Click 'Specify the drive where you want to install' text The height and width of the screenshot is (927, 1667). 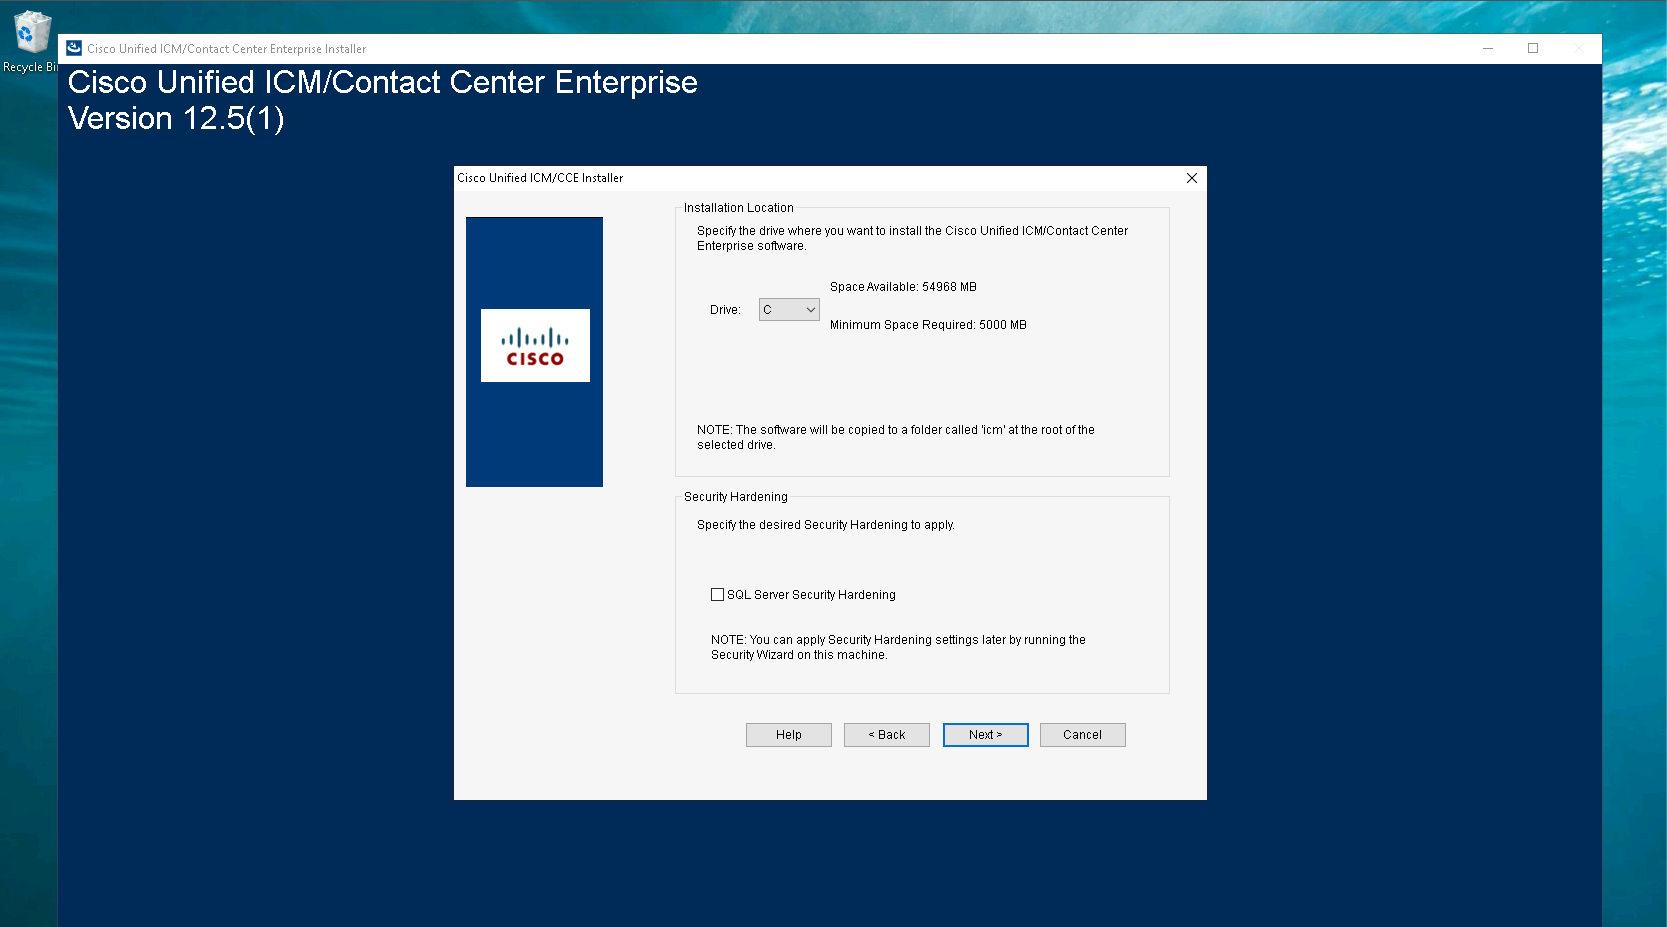click(x=912, y=238)
